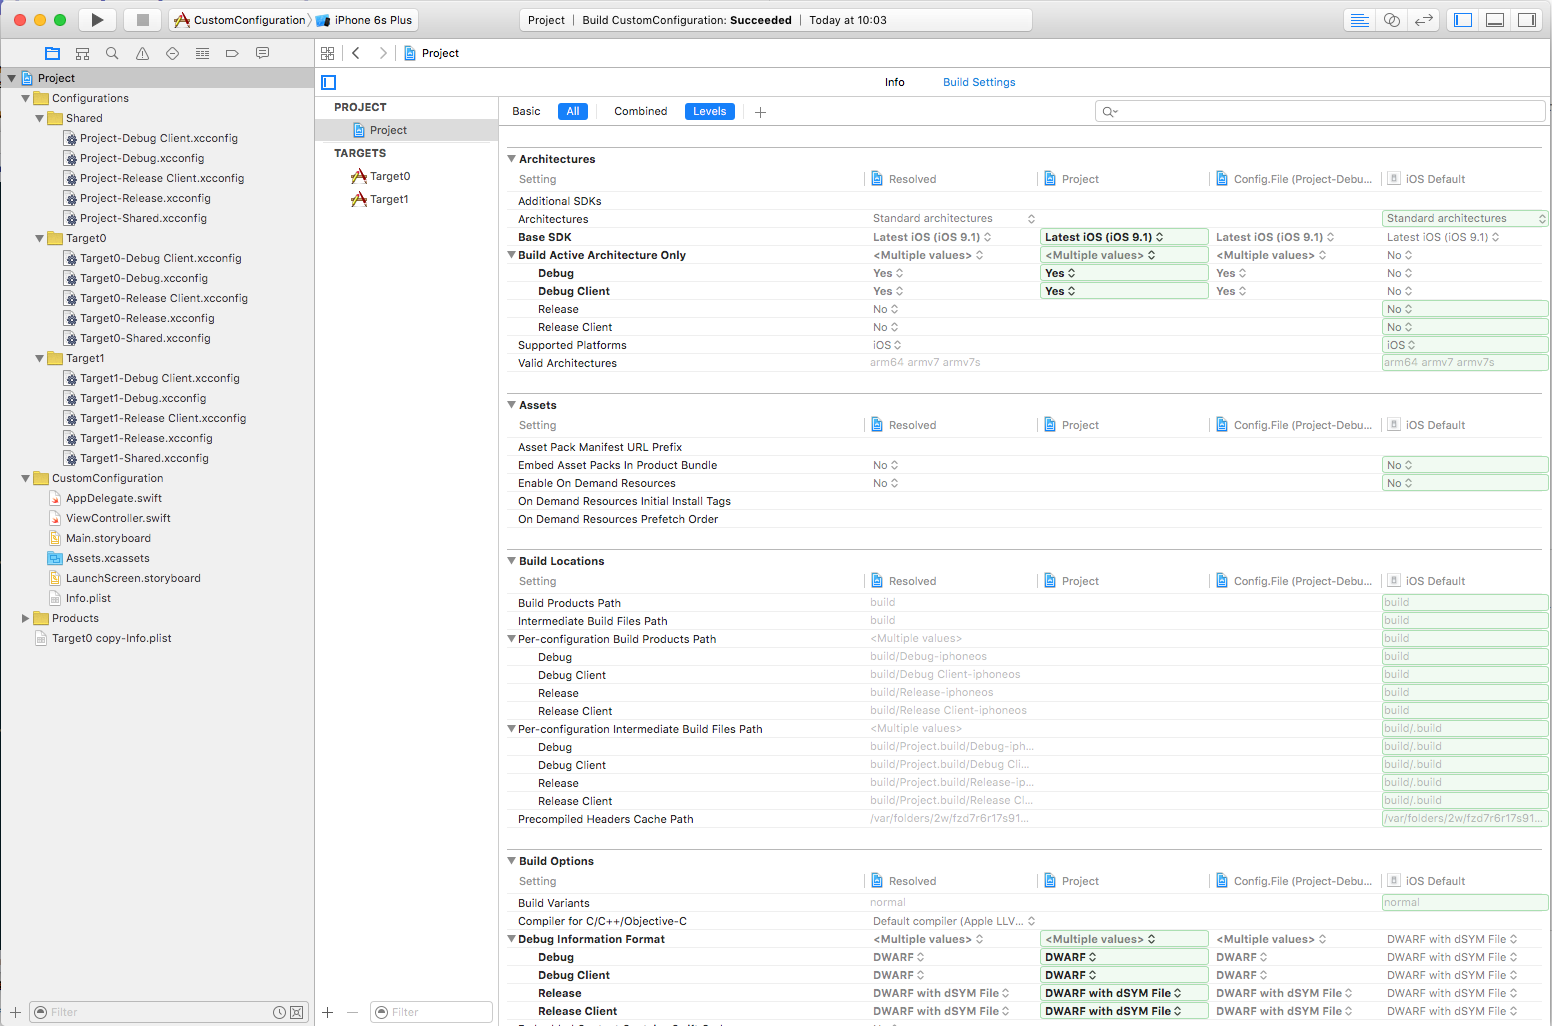Click the Basic settings filter button
Screen dimensions: 1552x1026
coord(526,112)
